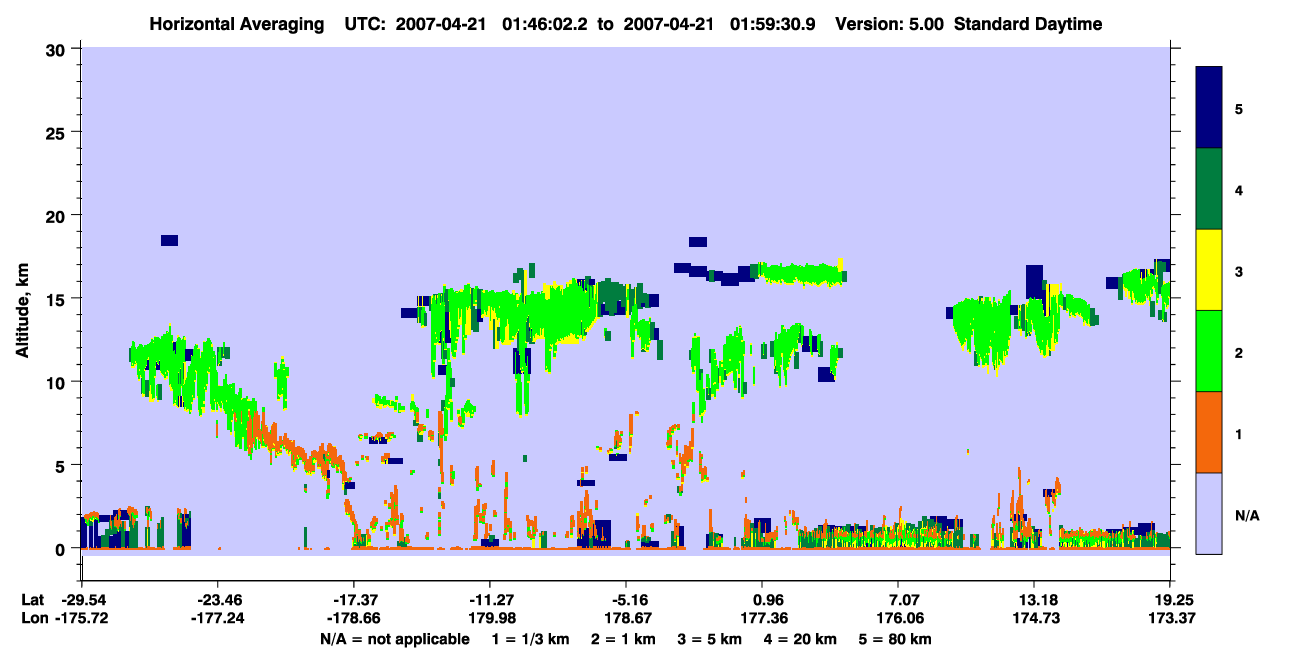Click the '2 = 1 km' legend text
The width and height of the screenshot is (1300, 667).
pyautogui.click(x=622, y=639)
